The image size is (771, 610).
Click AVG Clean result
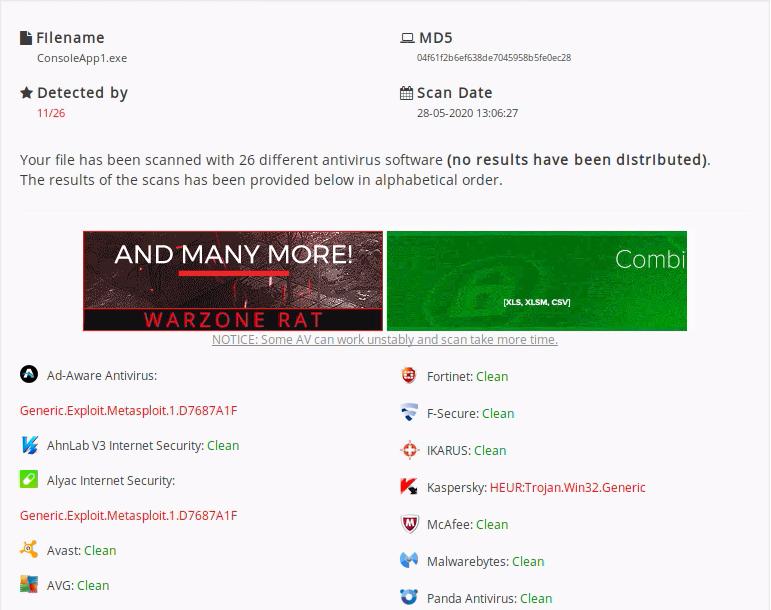(x=93, y=585)
